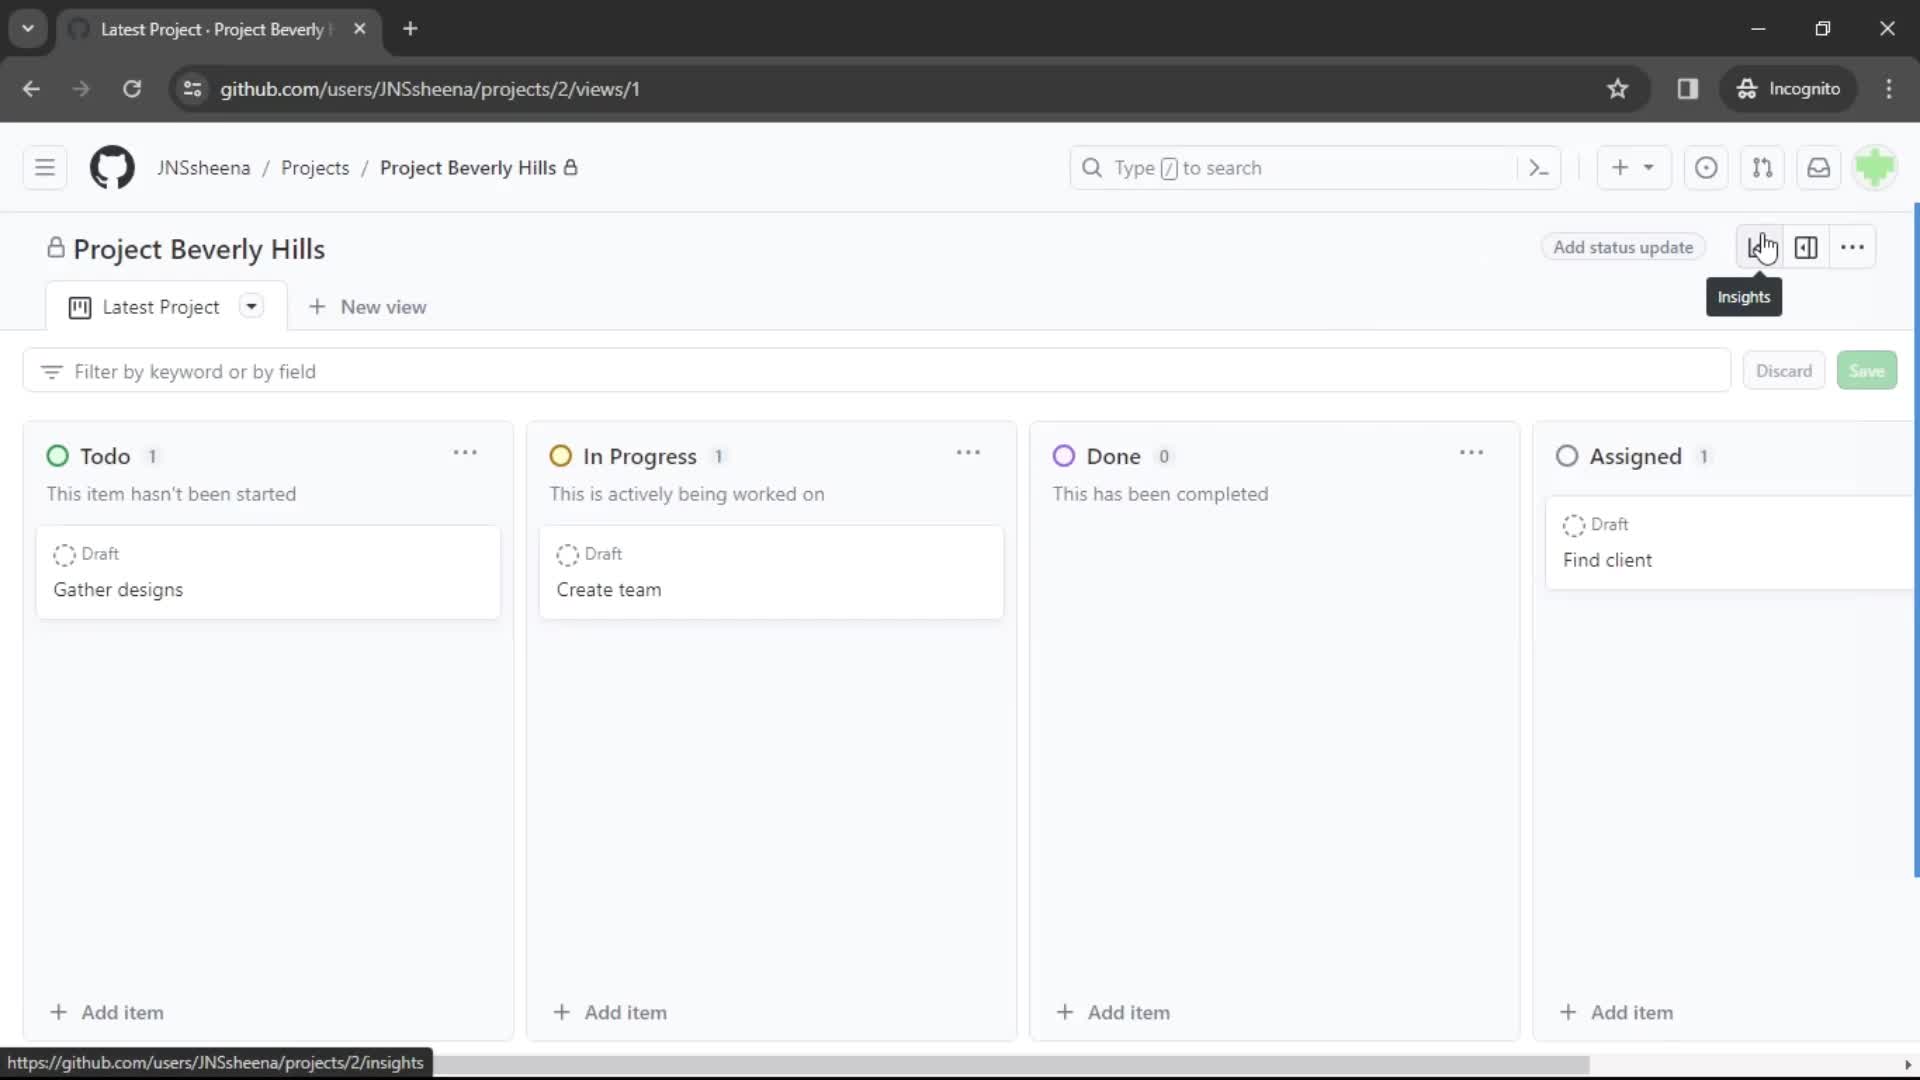Open notifications panel
This screenshot has width=1920, height=1080.
pos(1818,167)
